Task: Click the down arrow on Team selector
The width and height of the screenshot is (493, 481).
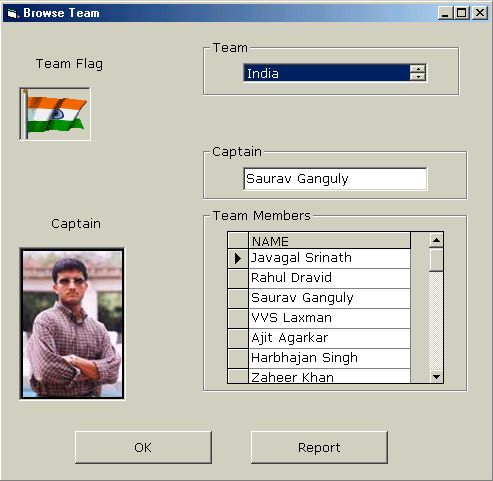Action: tap(418, 77)
